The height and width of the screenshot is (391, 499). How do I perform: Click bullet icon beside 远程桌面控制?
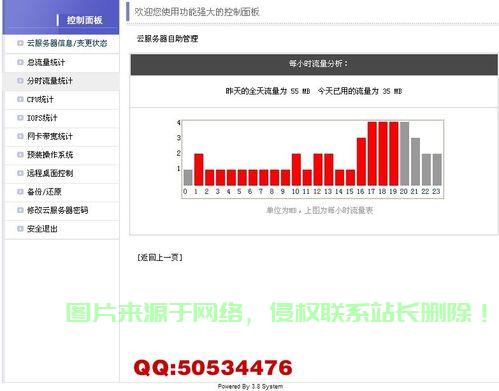(x=20, y=173)
